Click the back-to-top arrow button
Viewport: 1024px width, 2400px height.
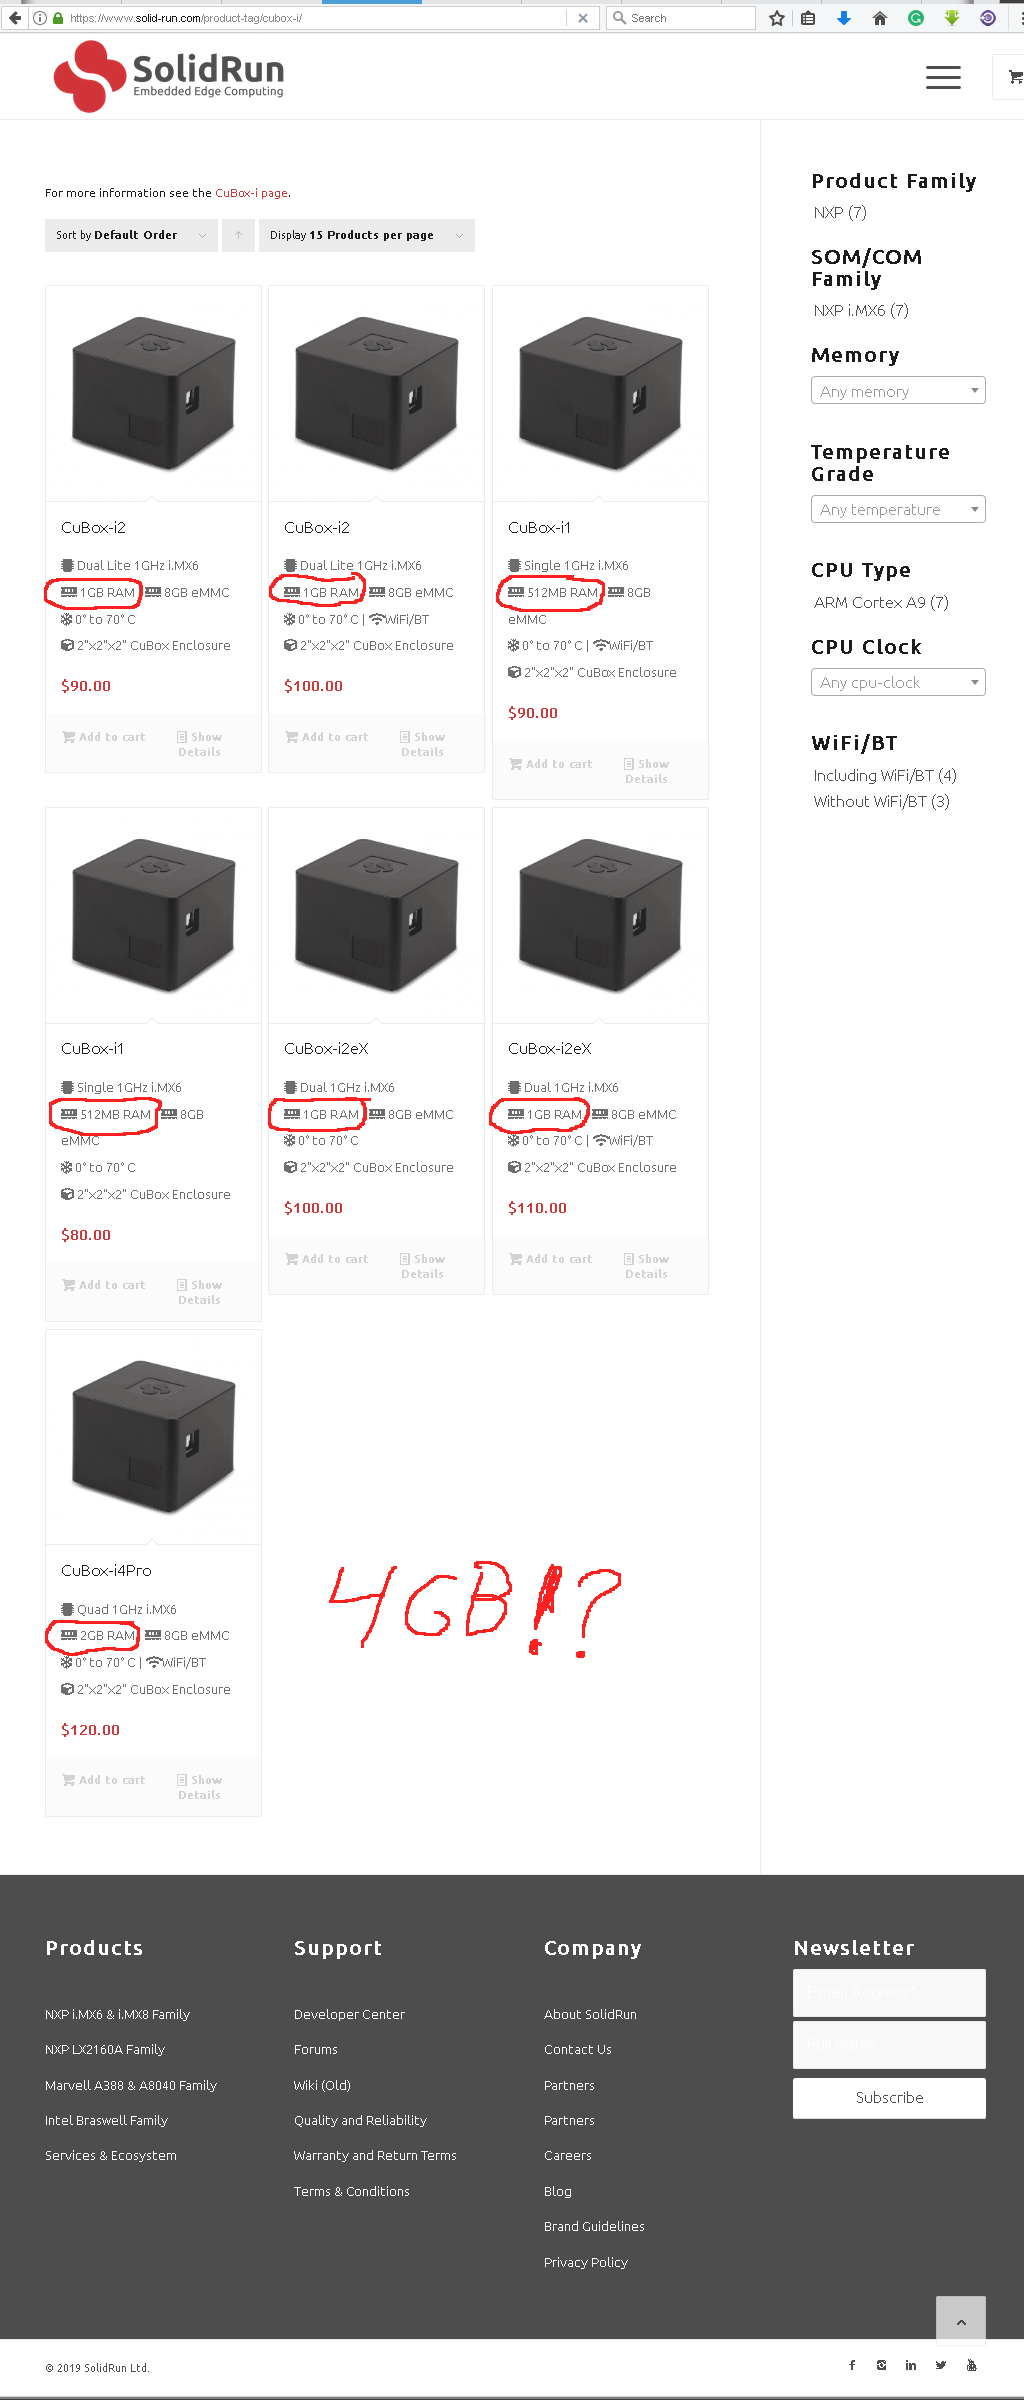[961, 2321]
